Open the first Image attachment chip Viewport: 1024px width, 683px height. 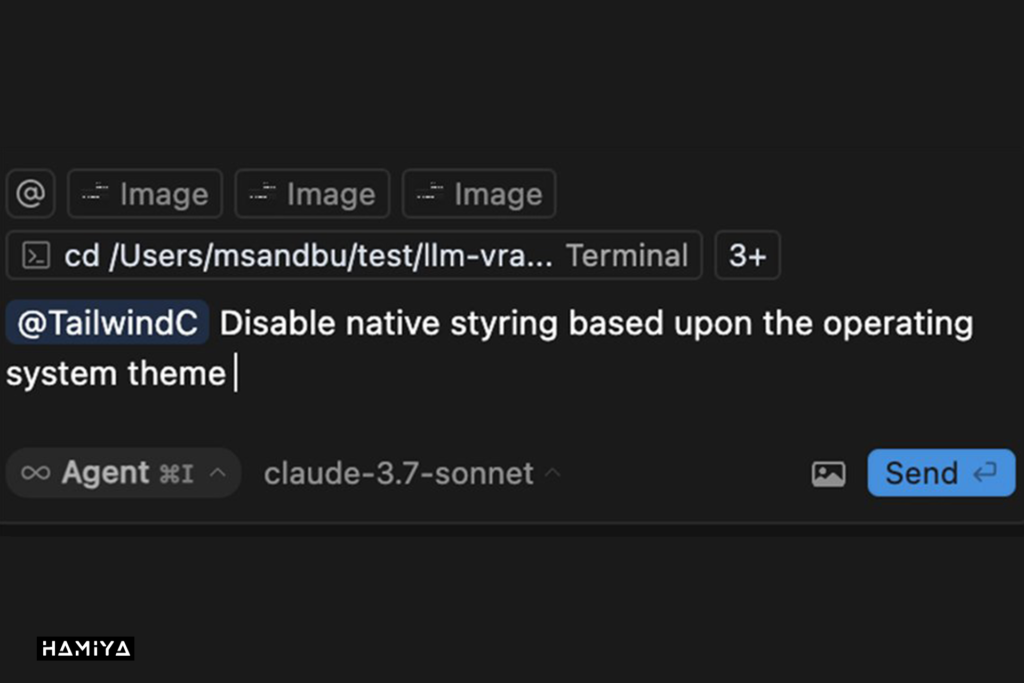144,194
